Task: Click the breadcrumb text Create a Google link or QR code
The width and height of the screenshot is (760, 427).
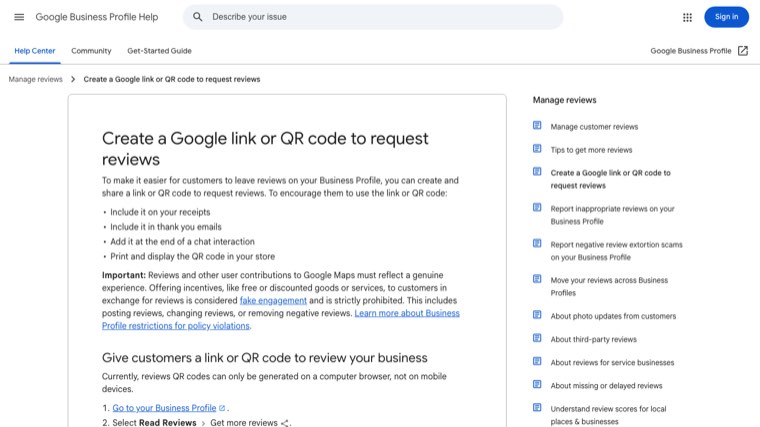Action: pyautogui.click(x=172, y=79)
